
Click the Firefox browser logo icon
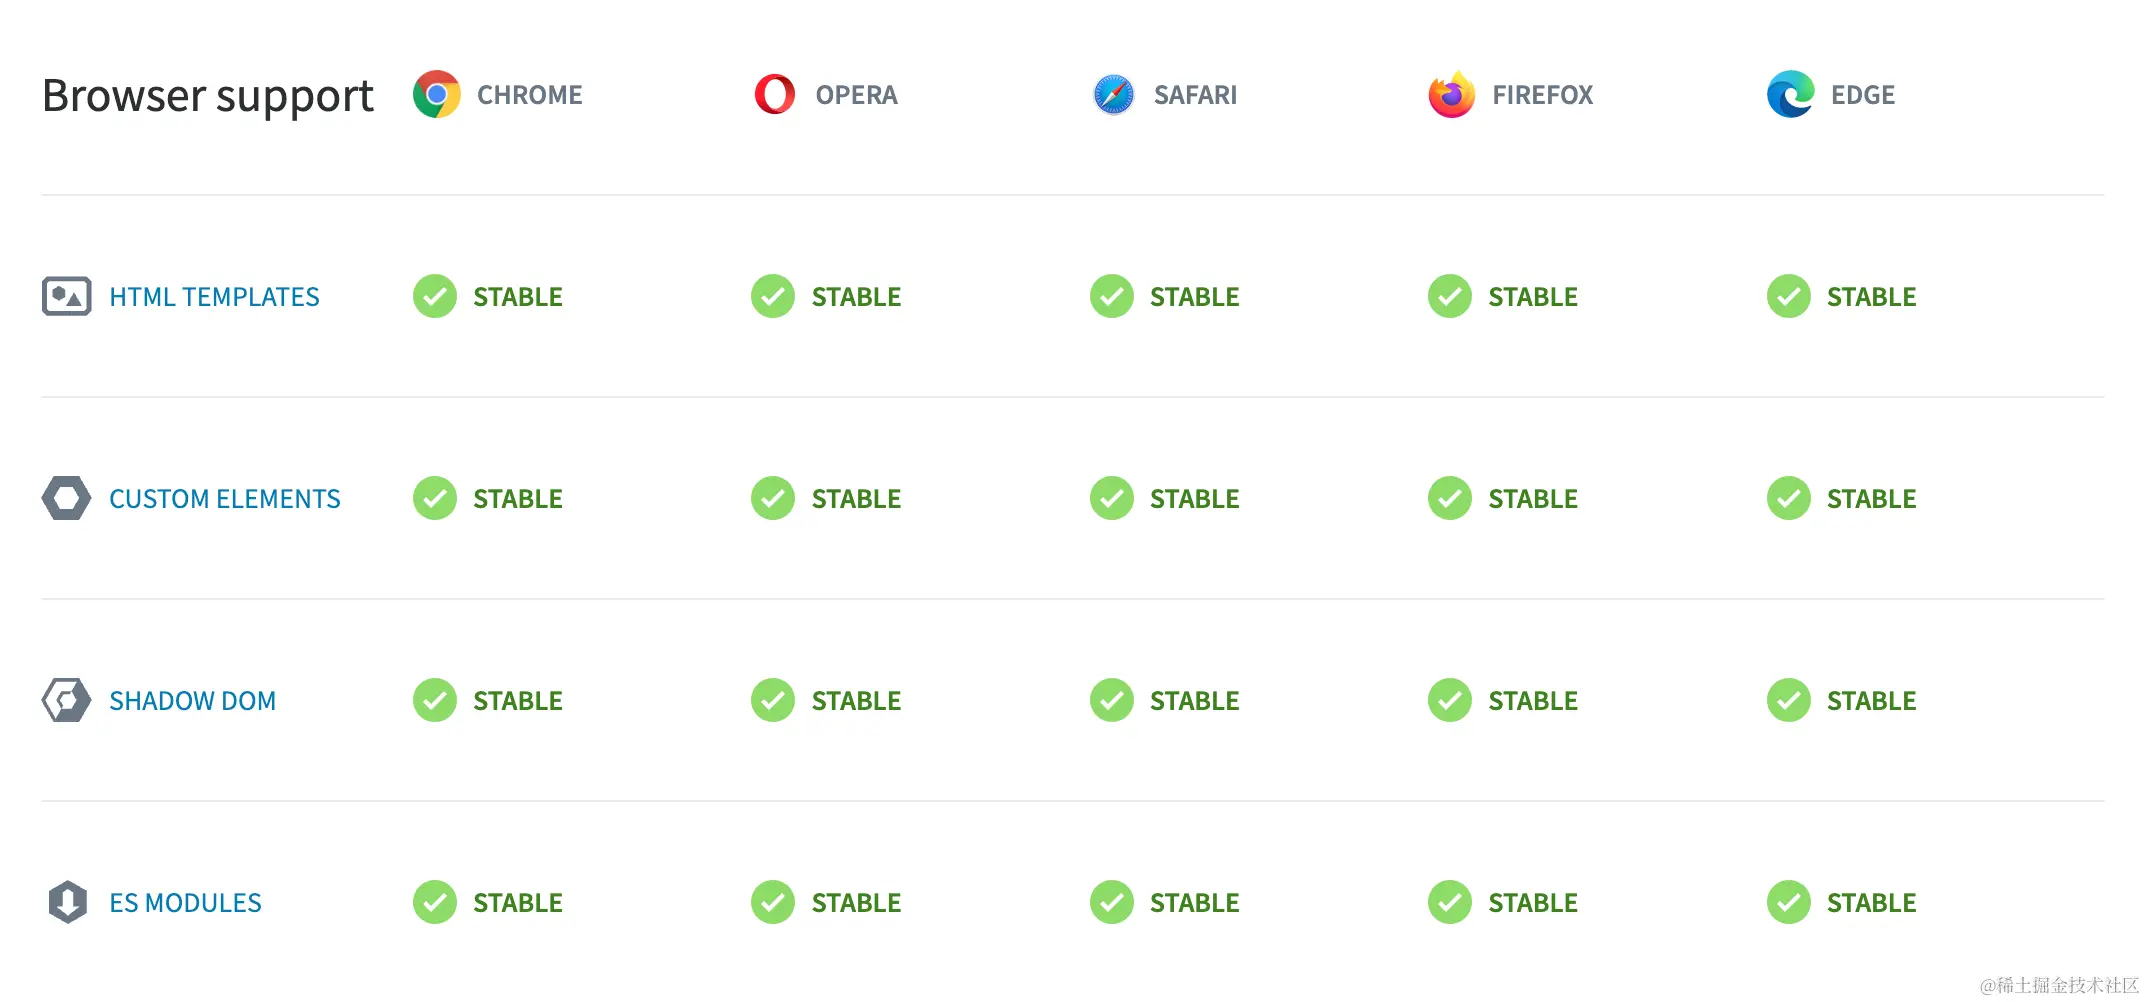pos(1452,95)
